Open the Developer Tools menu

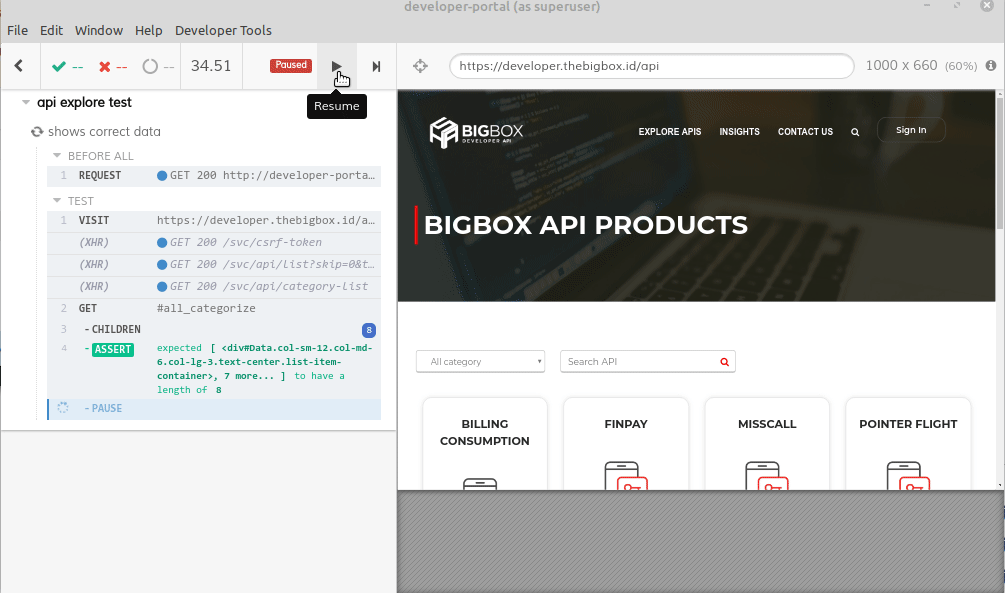pos(223,30)
